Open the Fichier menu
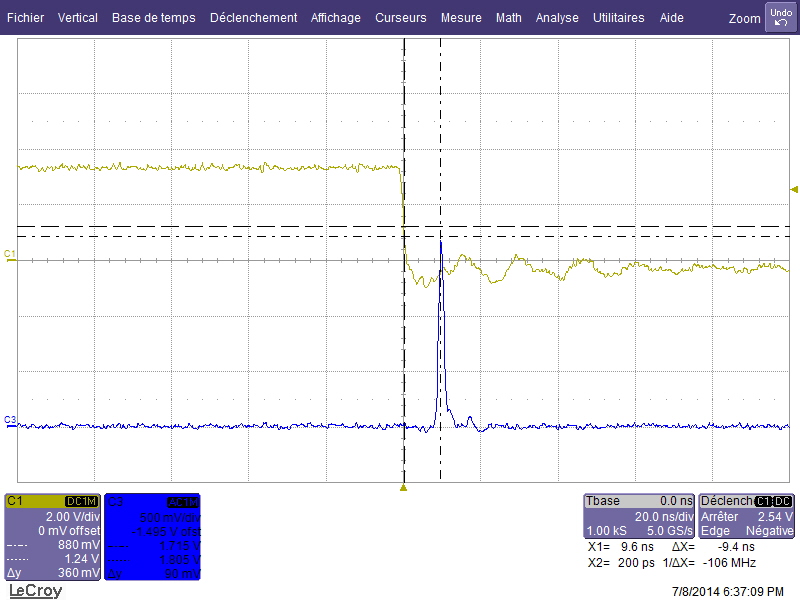The height and width of the screenshot is (600, 800). pyautogui.click(x=26, y=18)
